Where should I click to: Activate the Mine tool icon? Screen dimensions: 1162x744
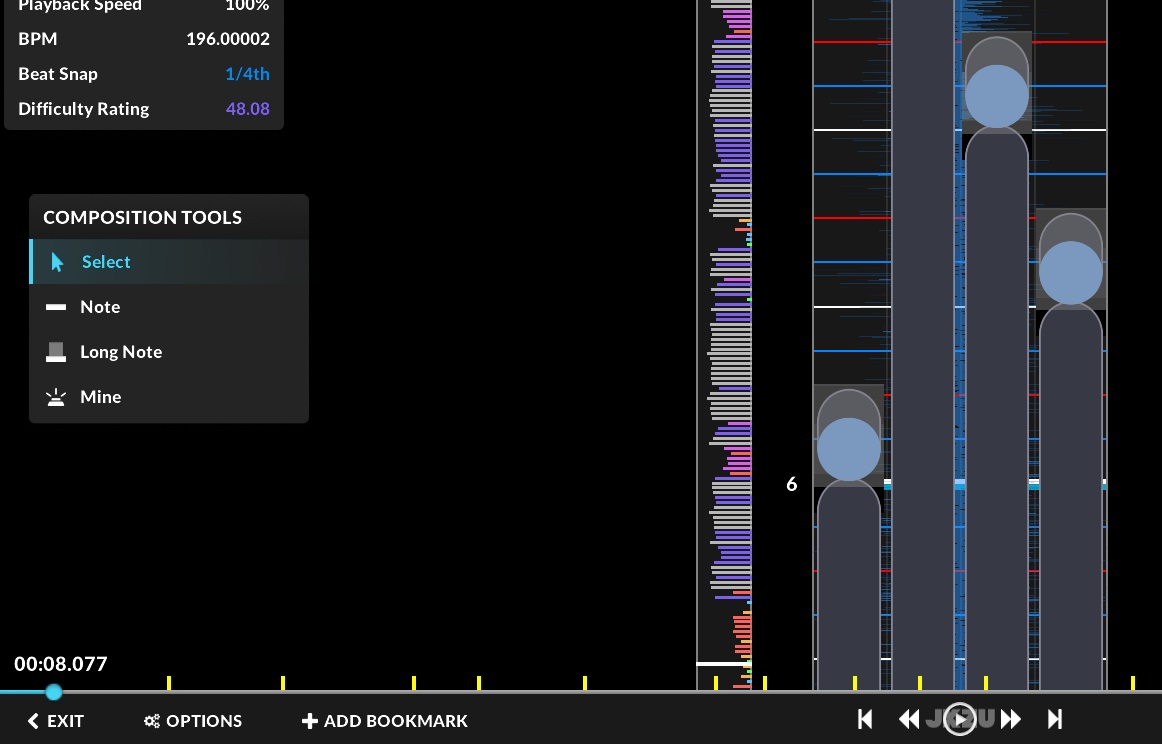(x=56, y=397)
